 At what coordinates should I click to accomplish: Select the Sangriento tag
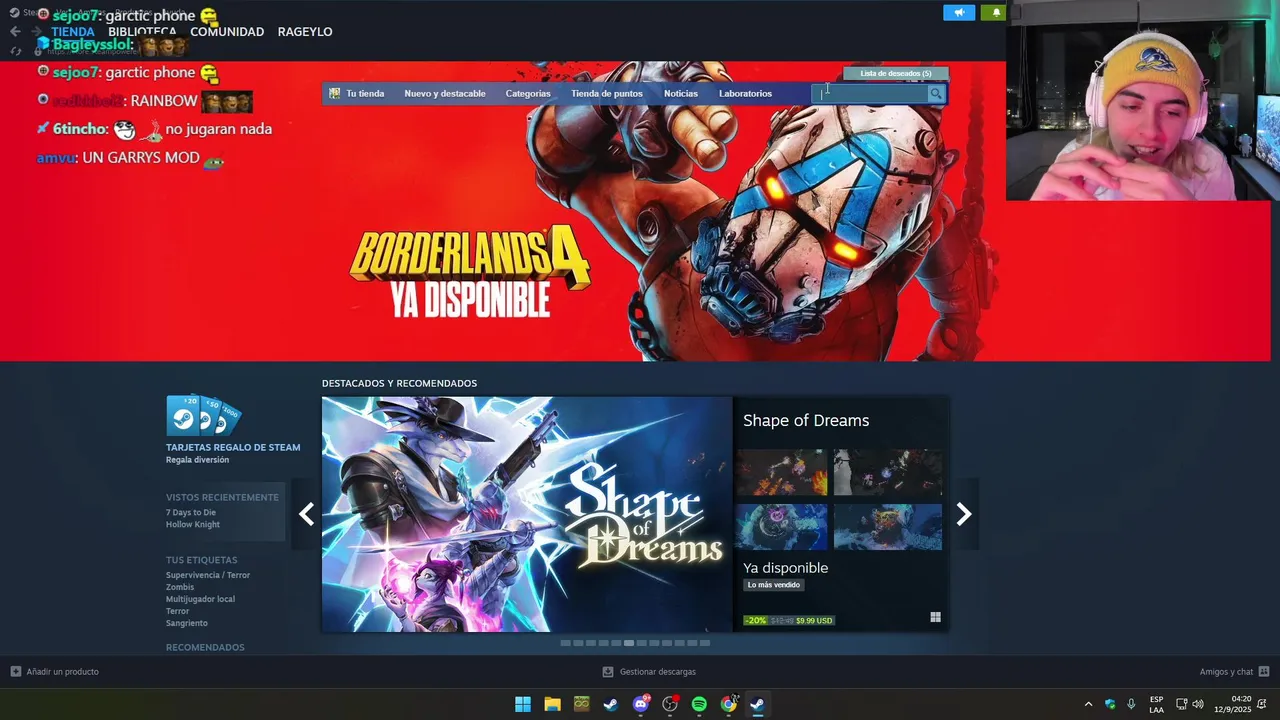(x=187, y=623)
